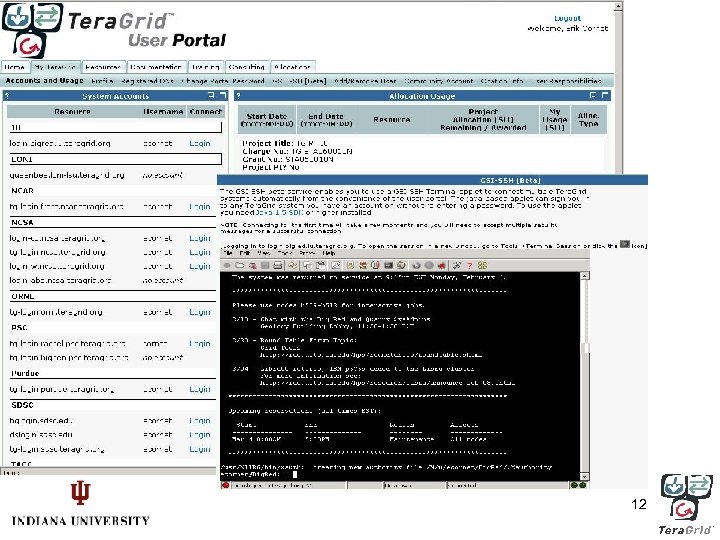
Task: Click Login for the NCAR frost resource
Action: tap(200, 207)
